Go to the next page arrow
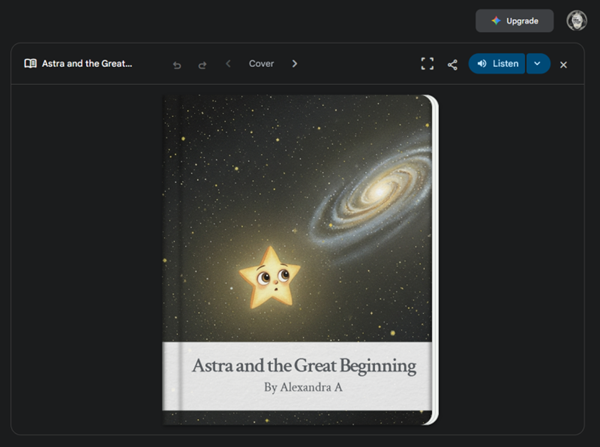 (294, 64)
